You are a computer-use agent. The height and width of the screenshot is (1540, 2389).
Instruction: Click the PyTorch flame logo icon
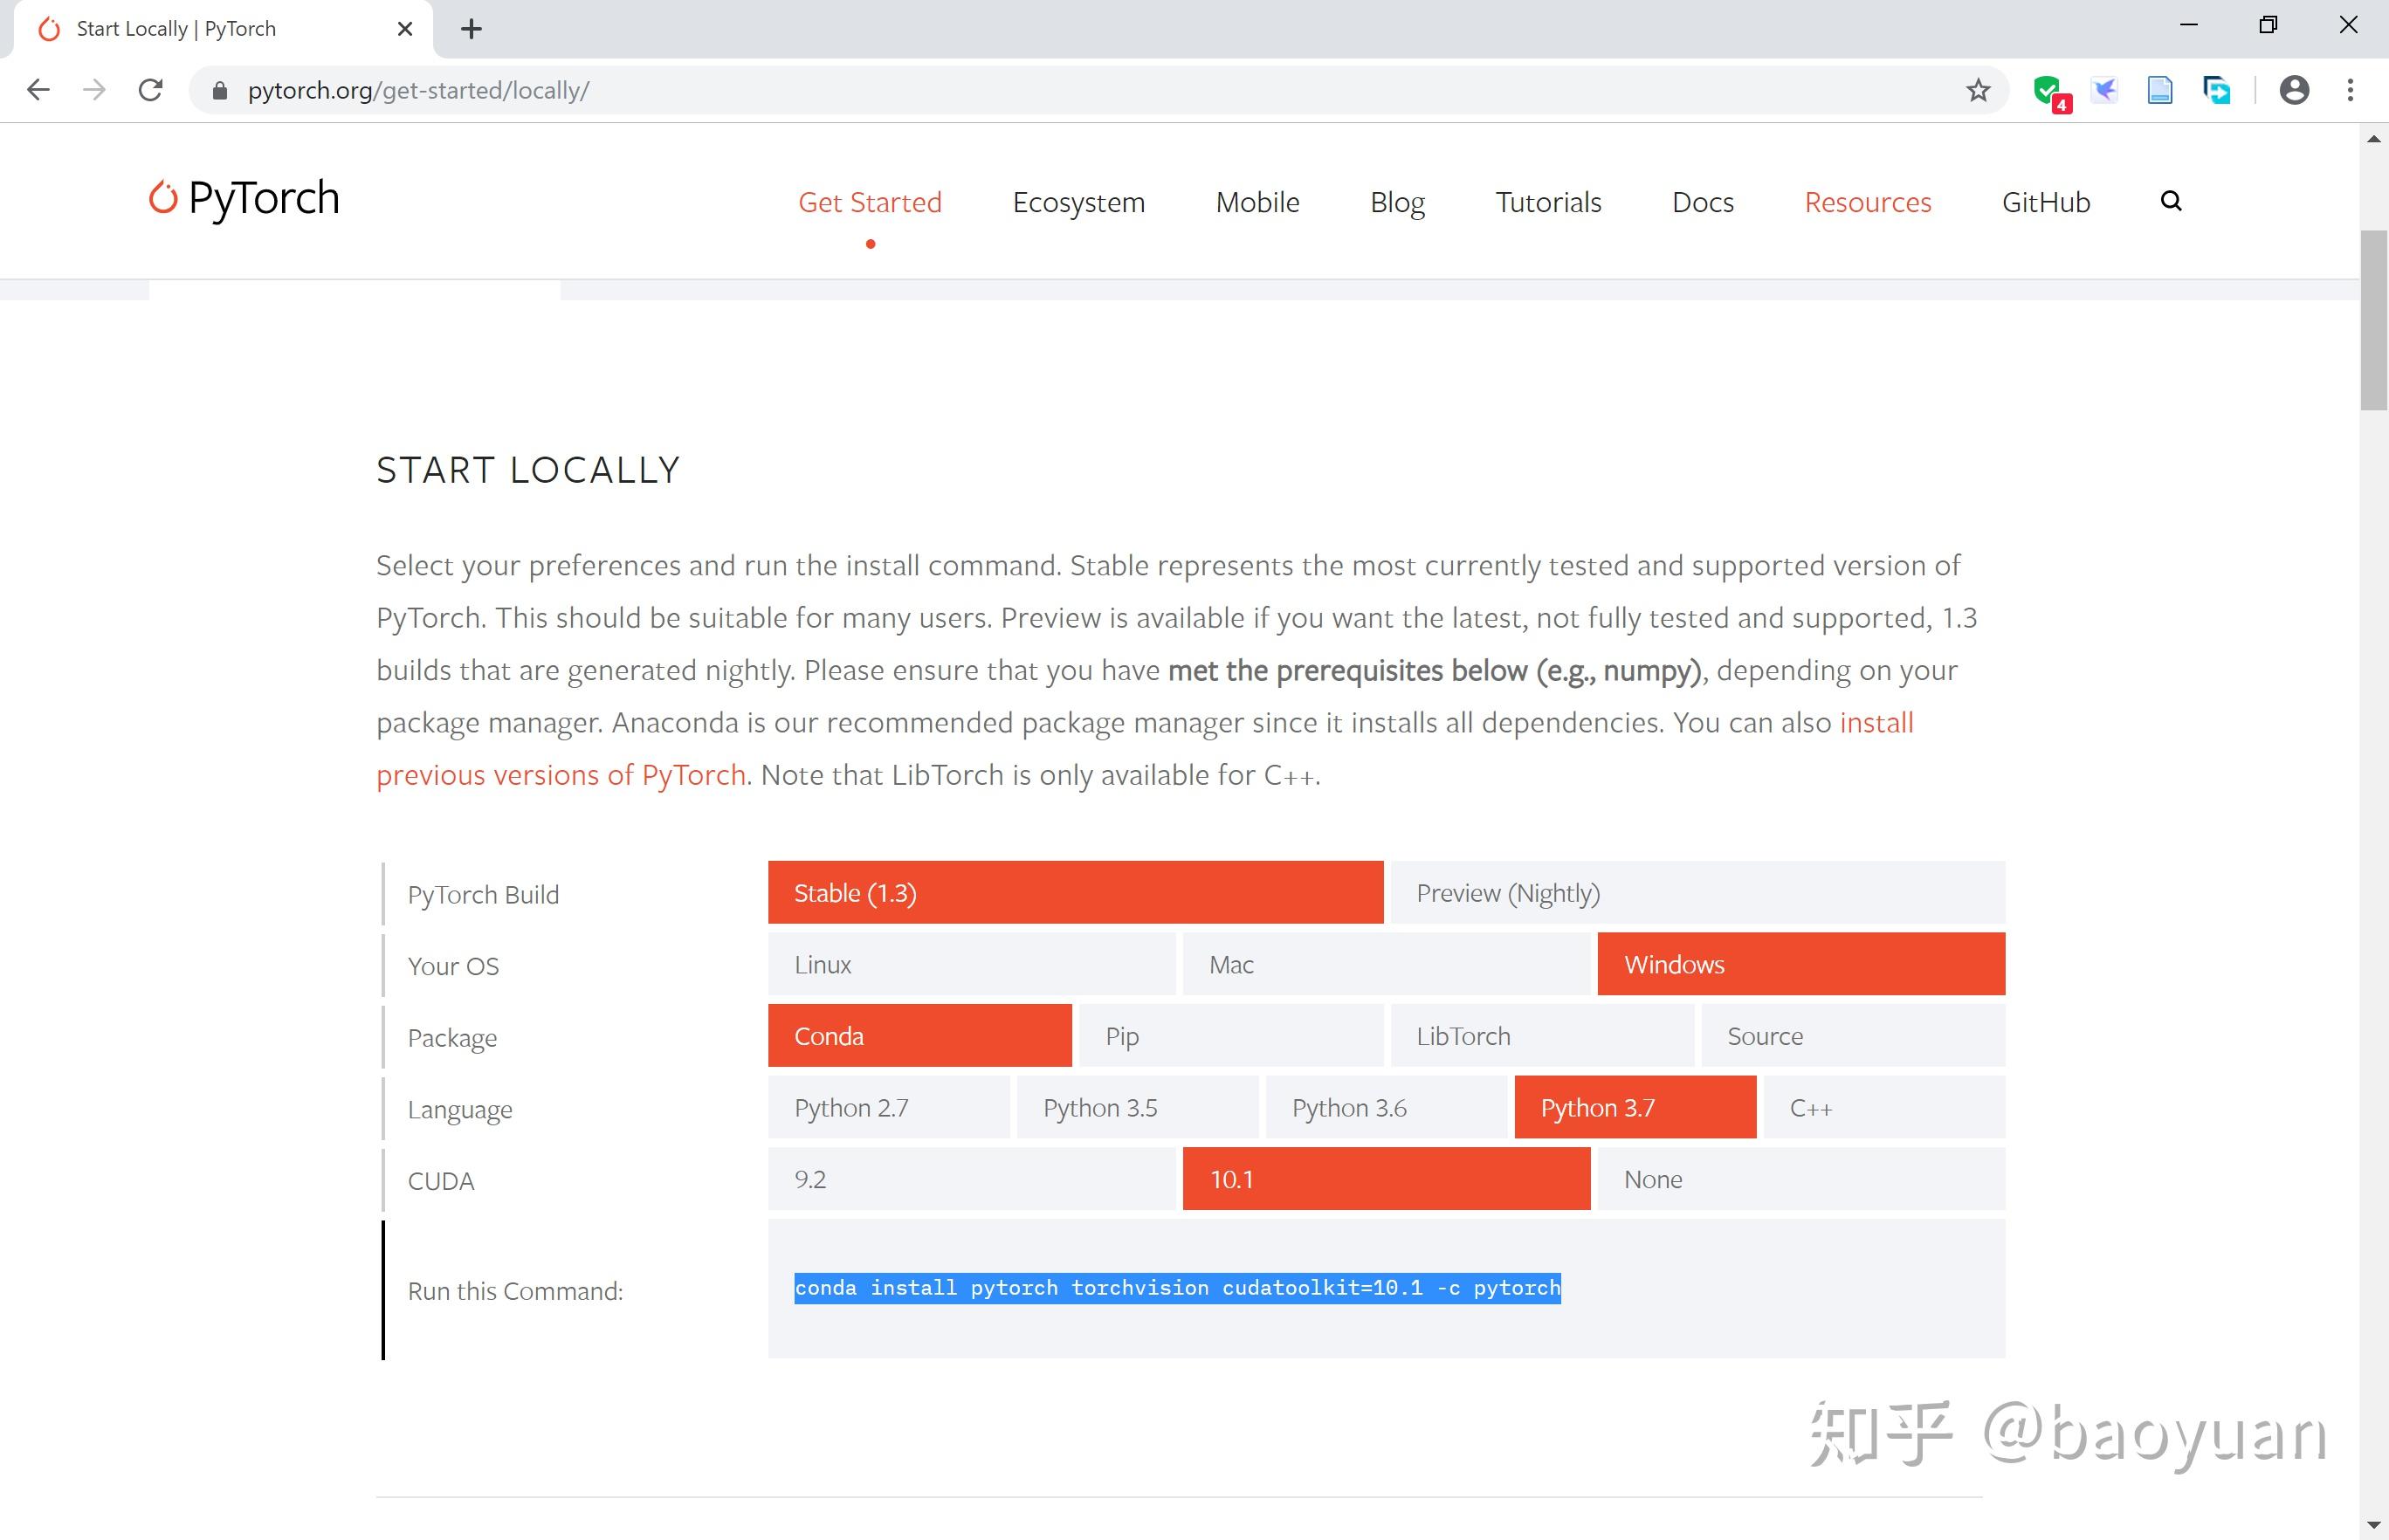click(x=163, y=196)
